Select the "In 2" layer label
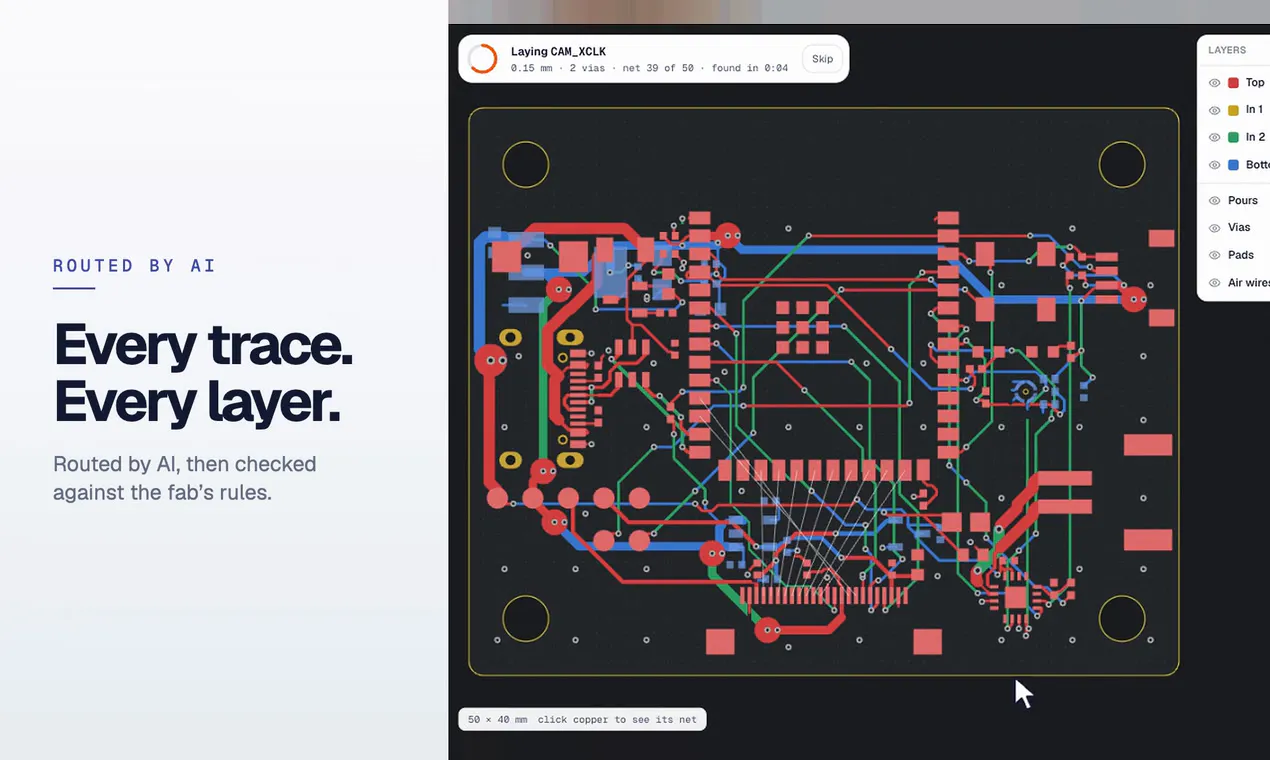Image resolution: width=1270 pixels, height=760 pixels. point(1255,137)
